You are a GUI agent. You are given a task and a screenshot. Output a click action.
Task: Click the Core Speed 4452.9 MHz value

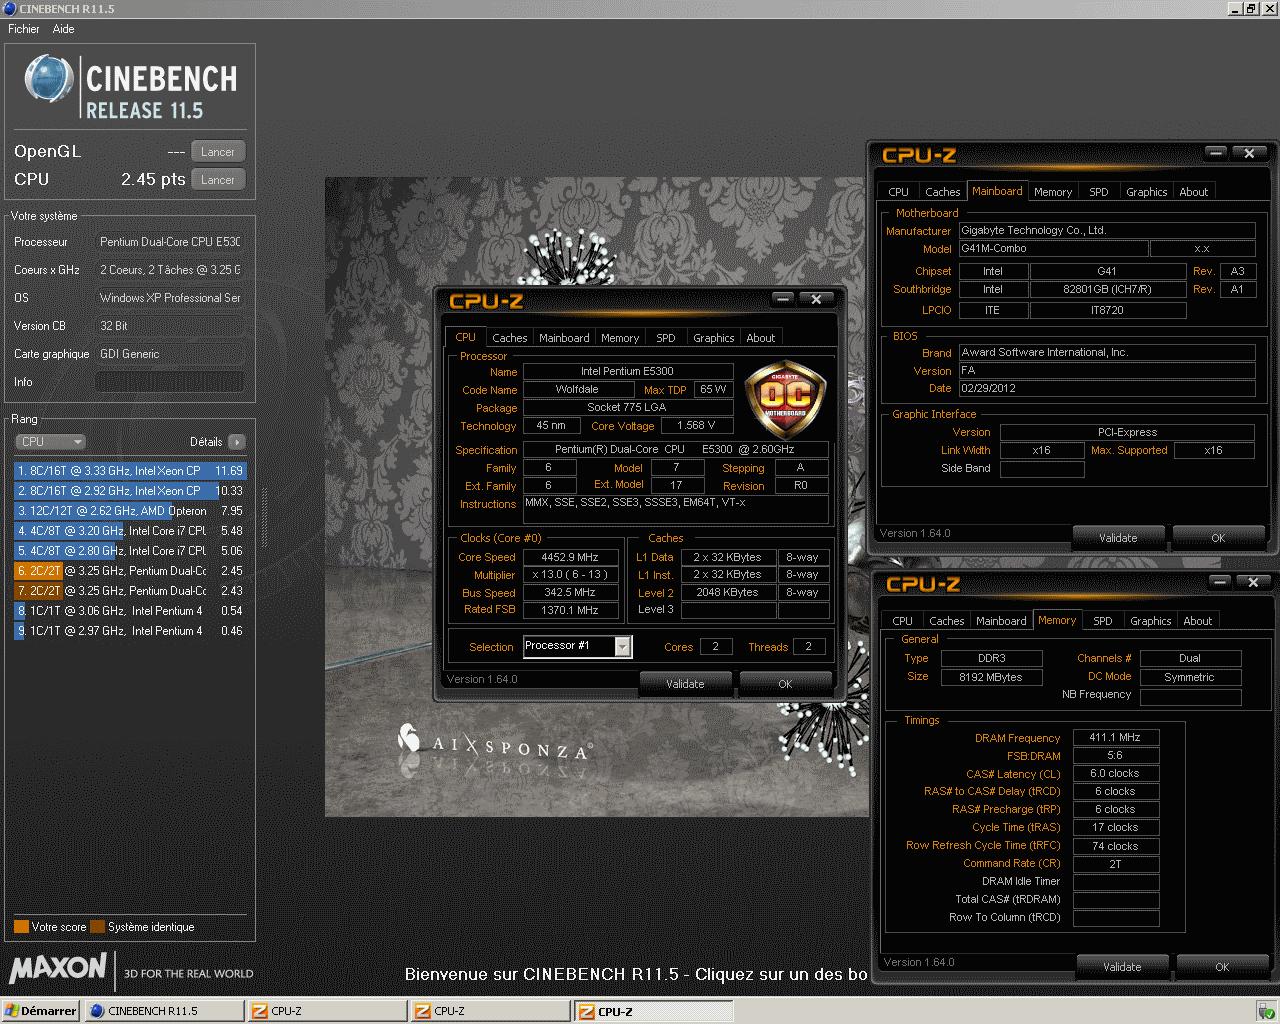[570, 557]
